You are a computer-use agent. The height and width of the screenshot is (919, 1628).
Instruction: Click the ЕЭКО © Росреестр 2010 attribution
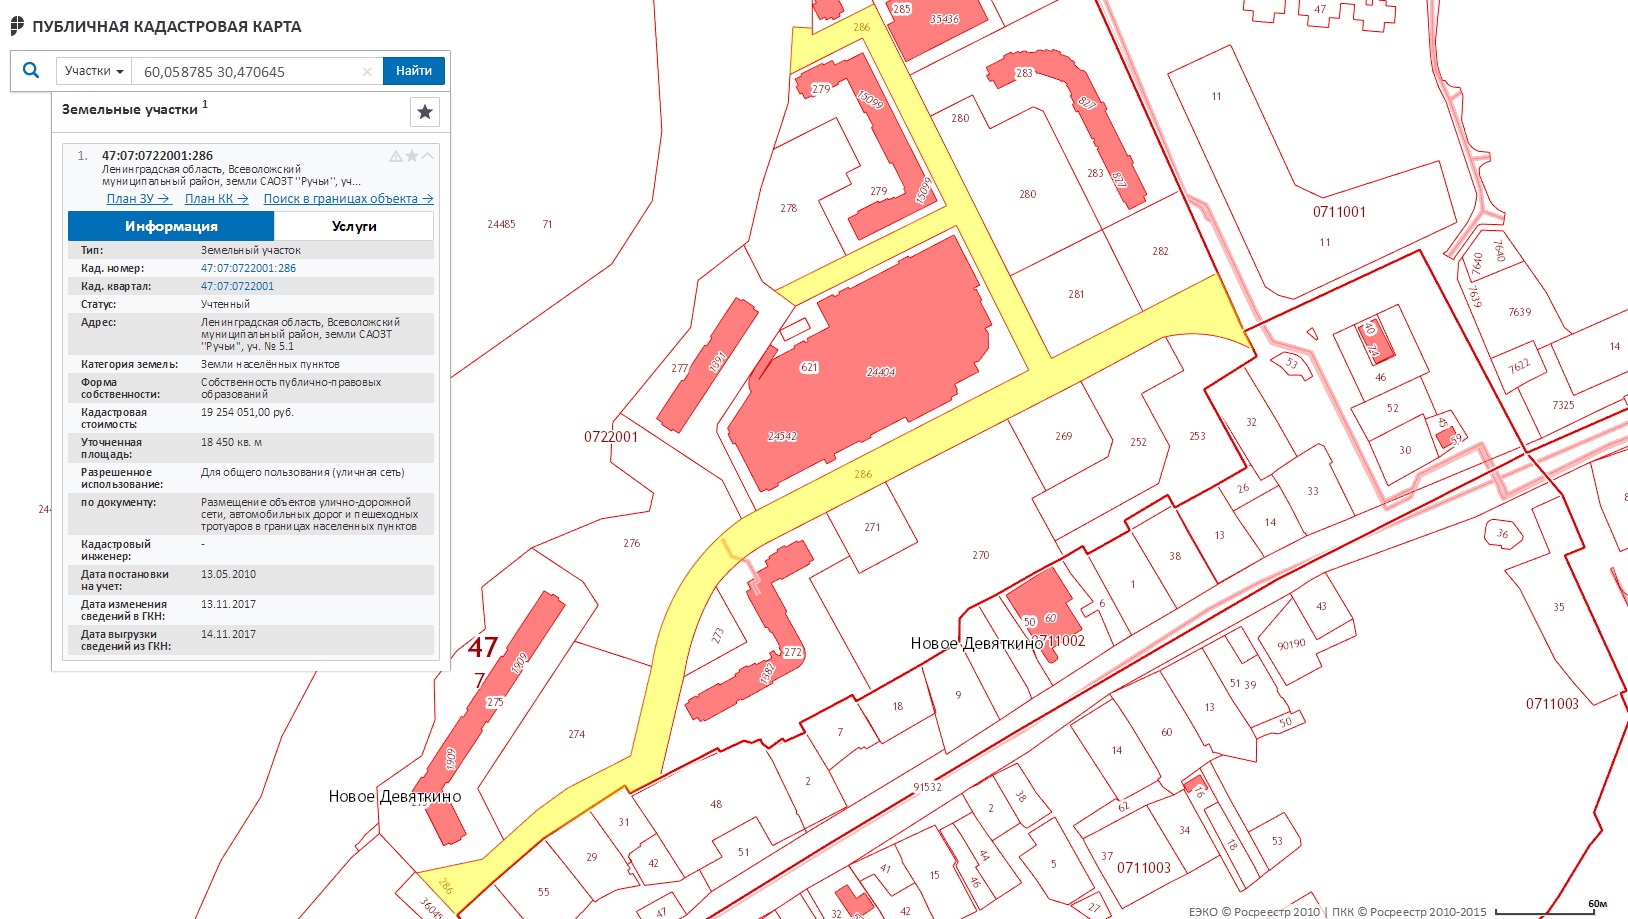pos(1254,911)
